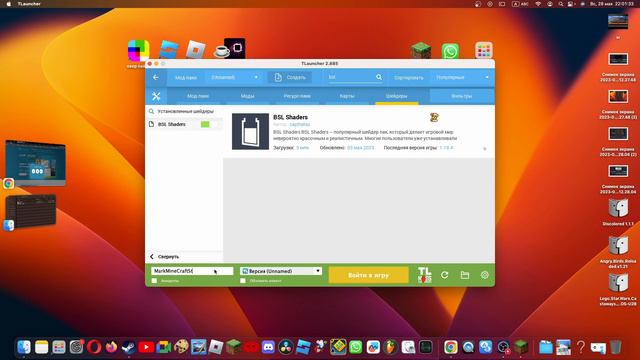
Task: Open the coffee cup Java desktop icon
Action: click(221, 51)
